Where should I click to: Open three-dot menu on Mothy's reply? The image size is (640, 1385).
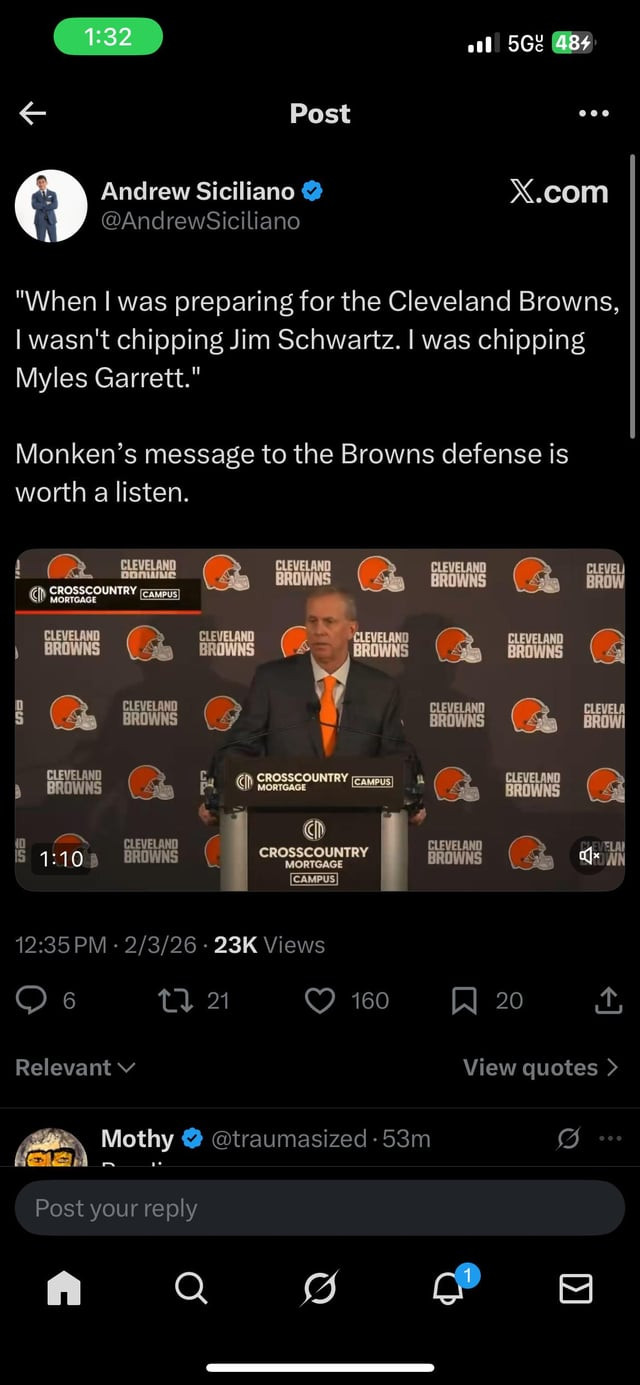tap(610, 1138)
